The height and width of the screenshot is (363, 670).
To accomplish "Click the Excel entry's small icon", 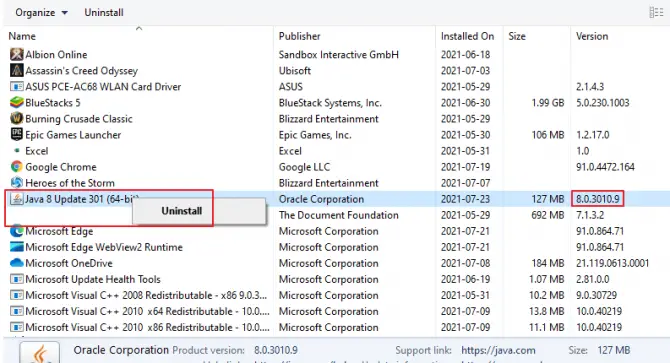I will click(17, 151).
